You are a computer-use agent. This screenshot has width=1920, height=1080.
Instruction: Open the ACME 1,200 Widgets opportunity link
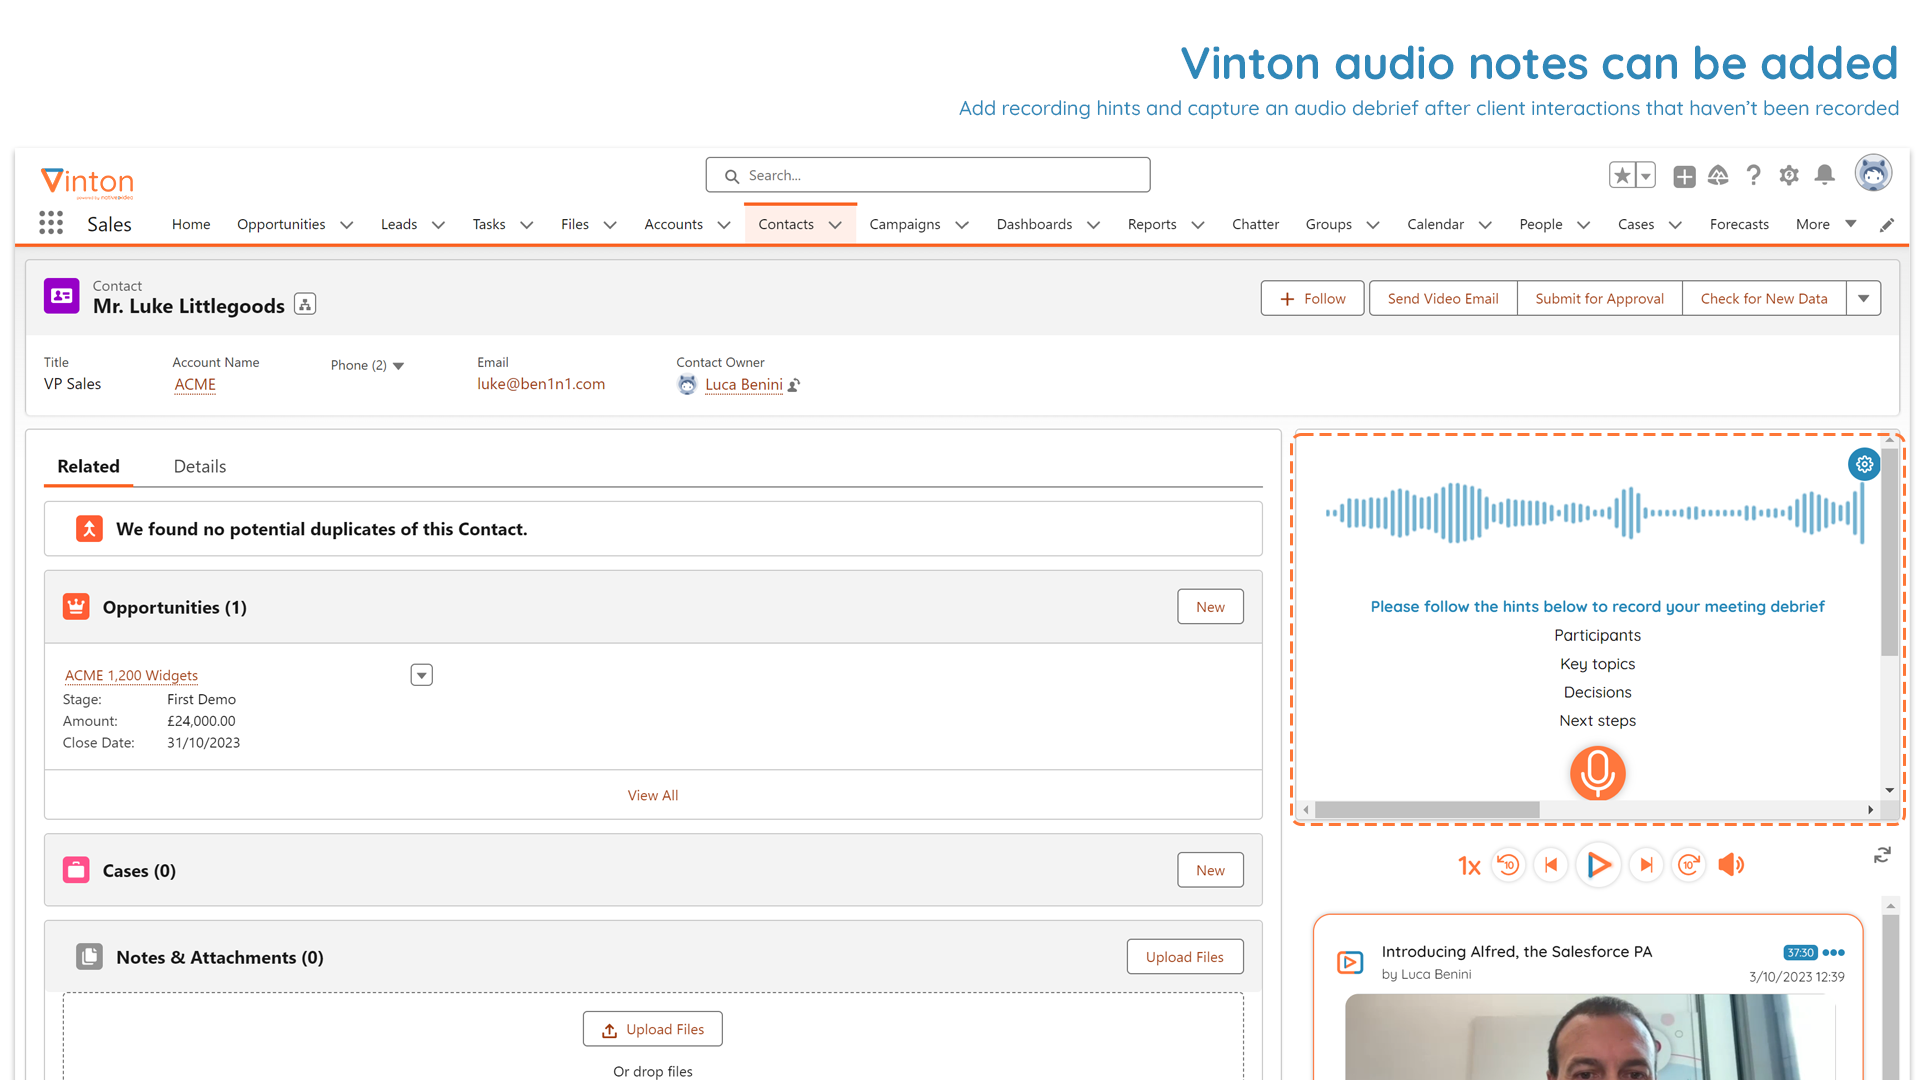[132, 674]
